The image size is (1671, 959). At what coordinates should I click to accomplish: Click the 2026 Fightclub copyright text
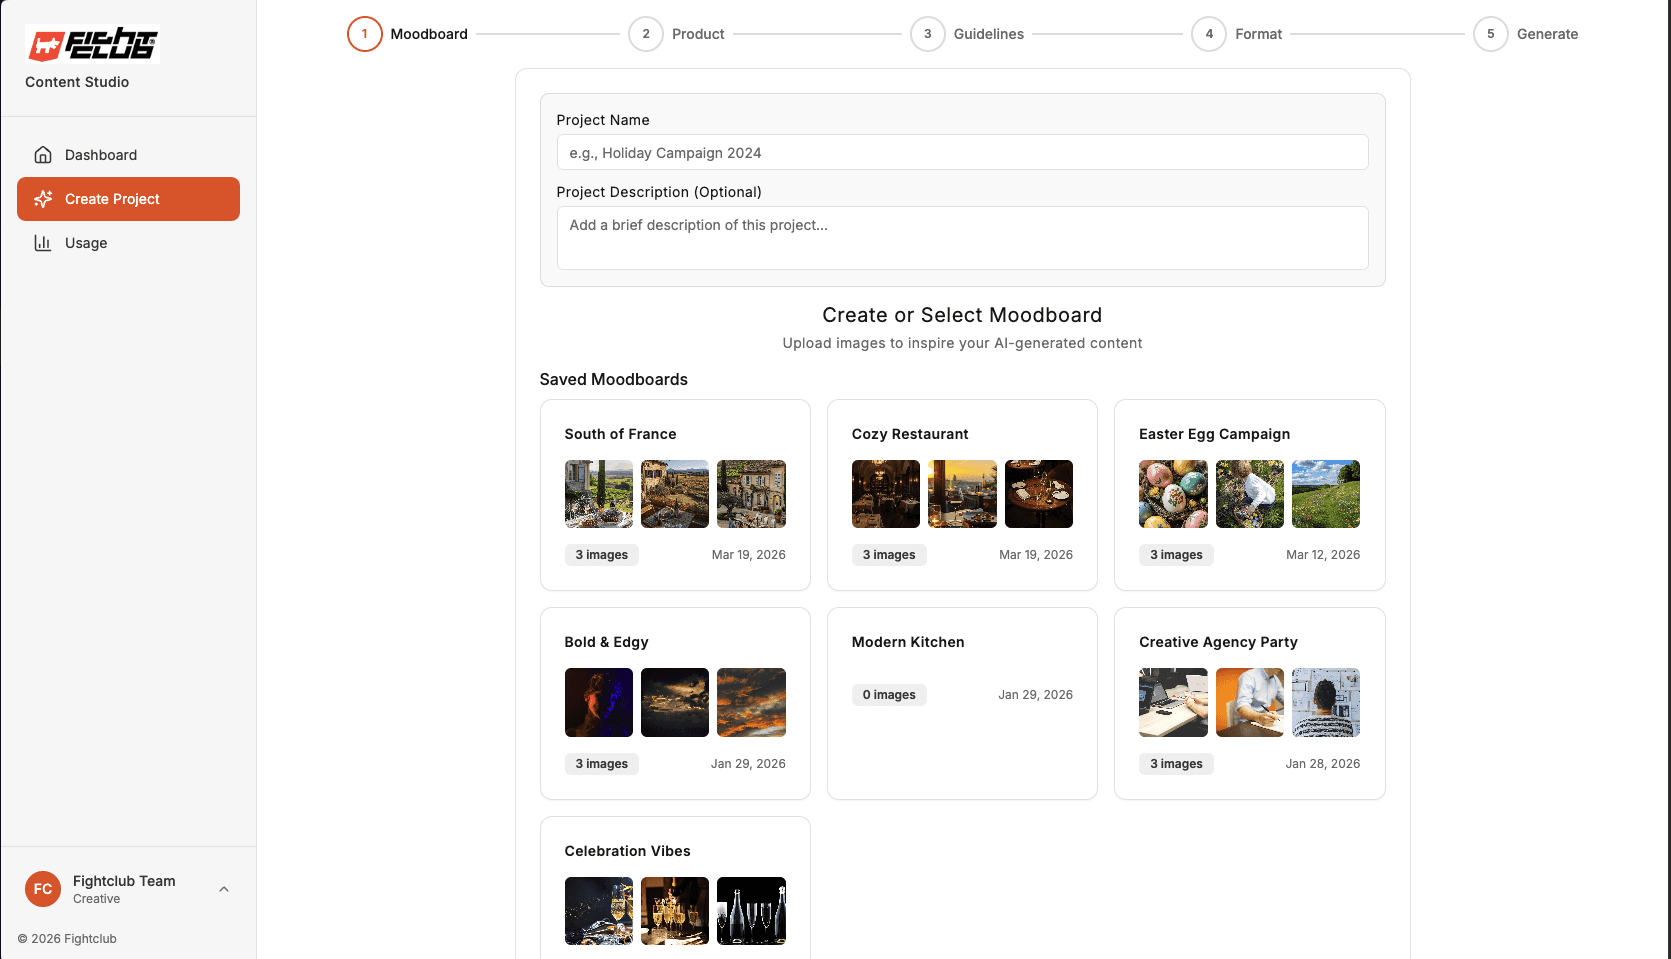click(67, 939)
